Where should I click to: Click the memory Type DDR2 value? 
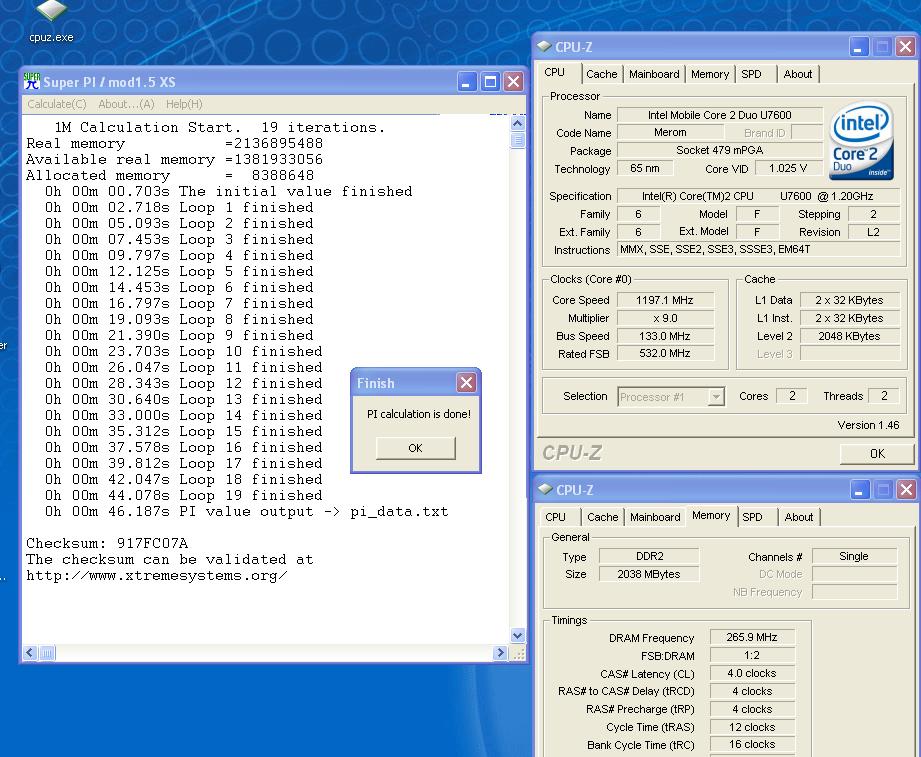coord(650,556)
